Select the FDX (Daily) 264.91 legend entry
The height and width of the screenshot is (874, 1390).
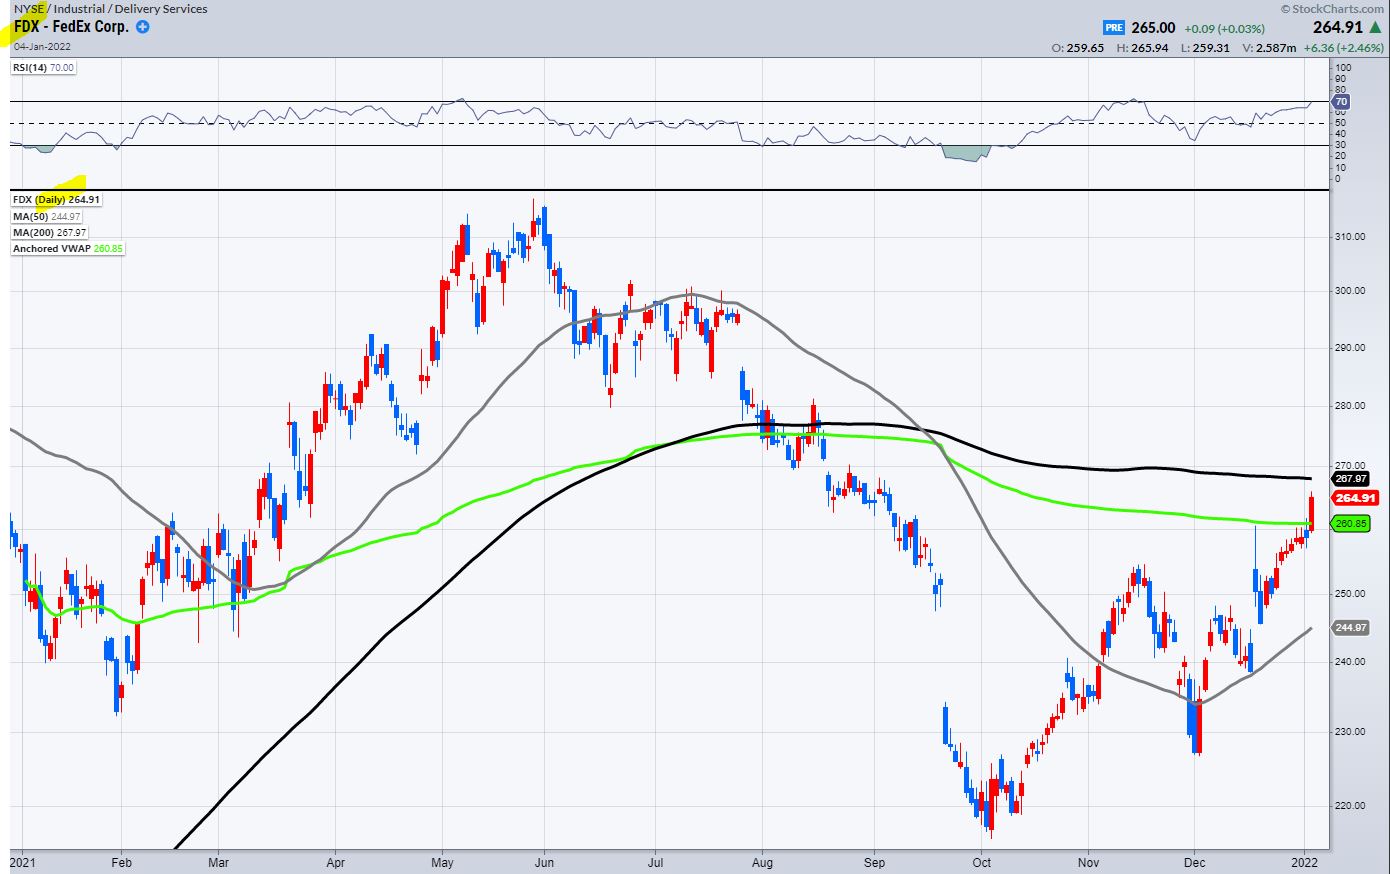point(56,200)
